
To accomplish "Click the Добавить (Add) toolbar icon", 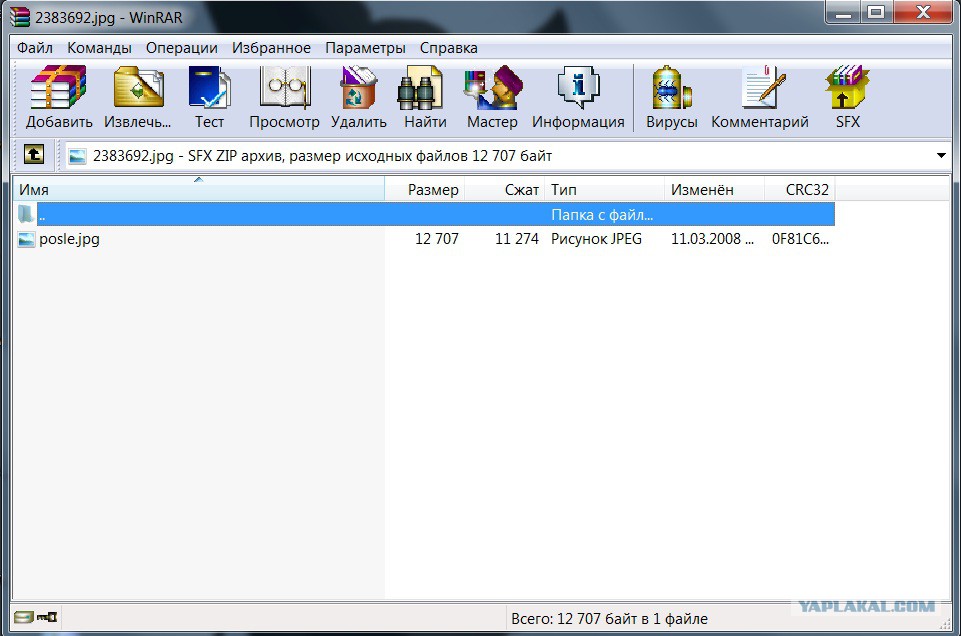I will coord(59,88).
